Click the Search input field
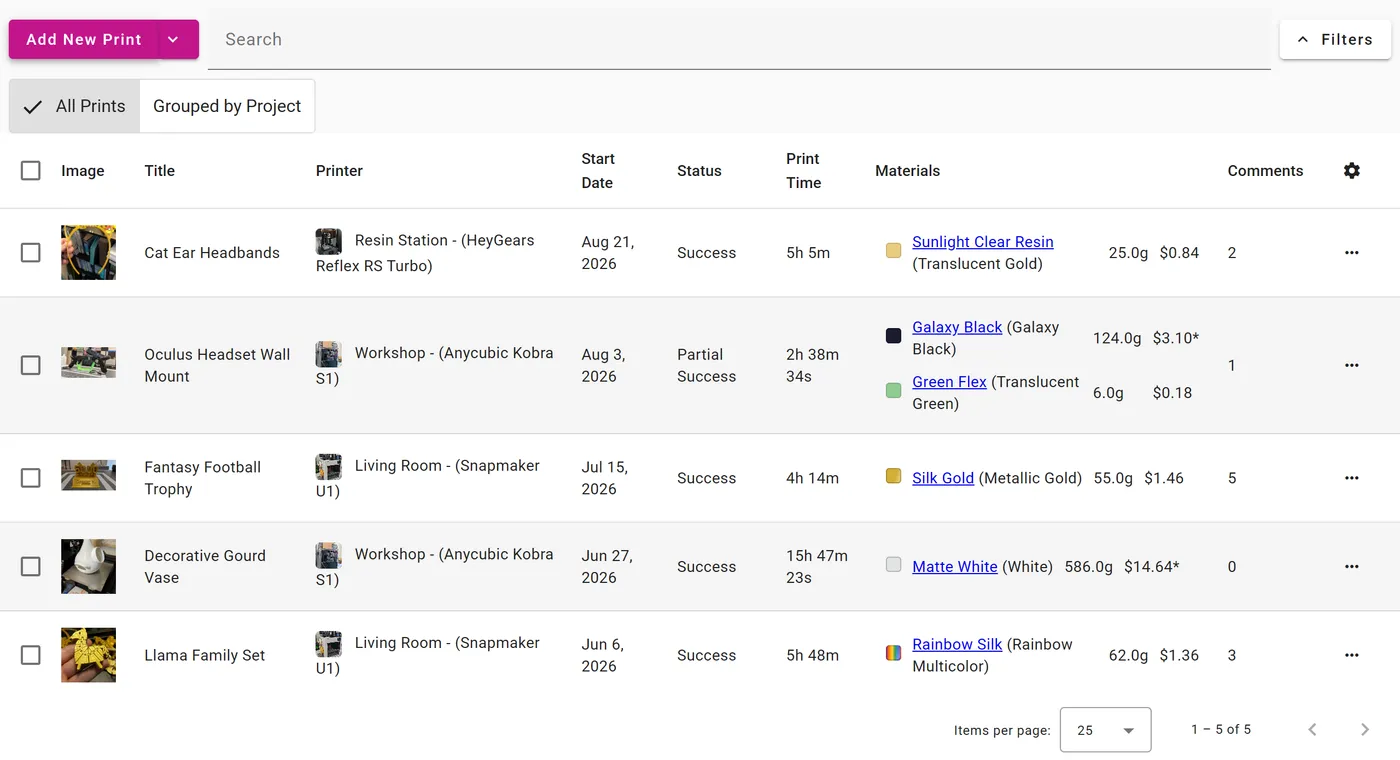This screenshot has height=760, width=1400. [739, 40]
